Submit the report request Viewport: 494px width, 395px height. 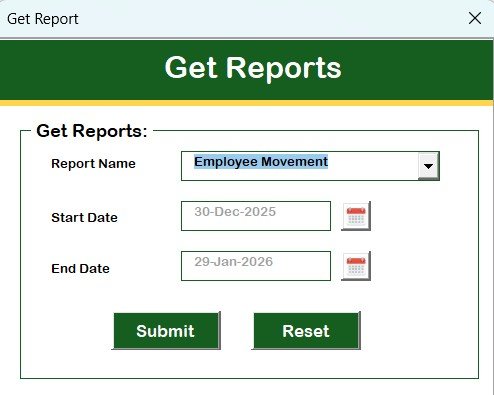click(166, 331)
